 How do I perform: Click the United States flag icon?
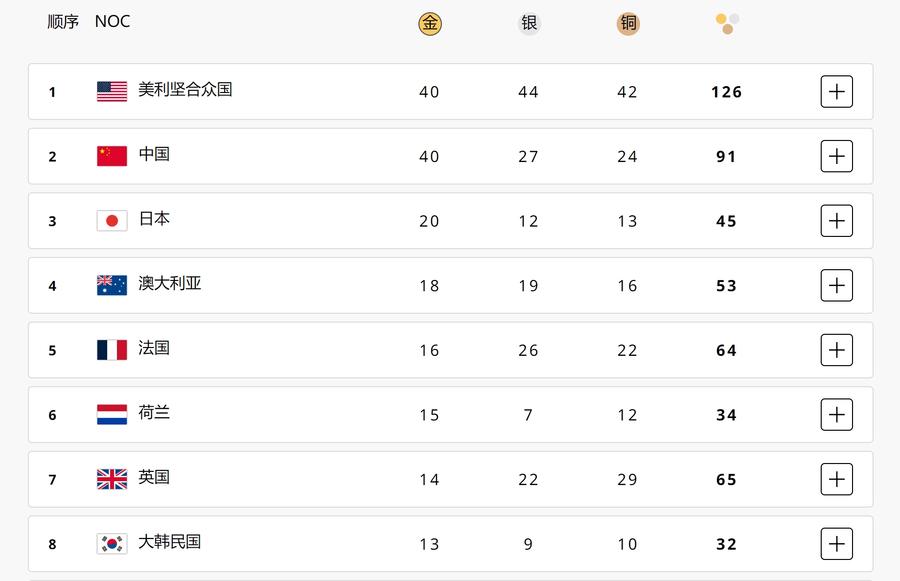point(112,91)
